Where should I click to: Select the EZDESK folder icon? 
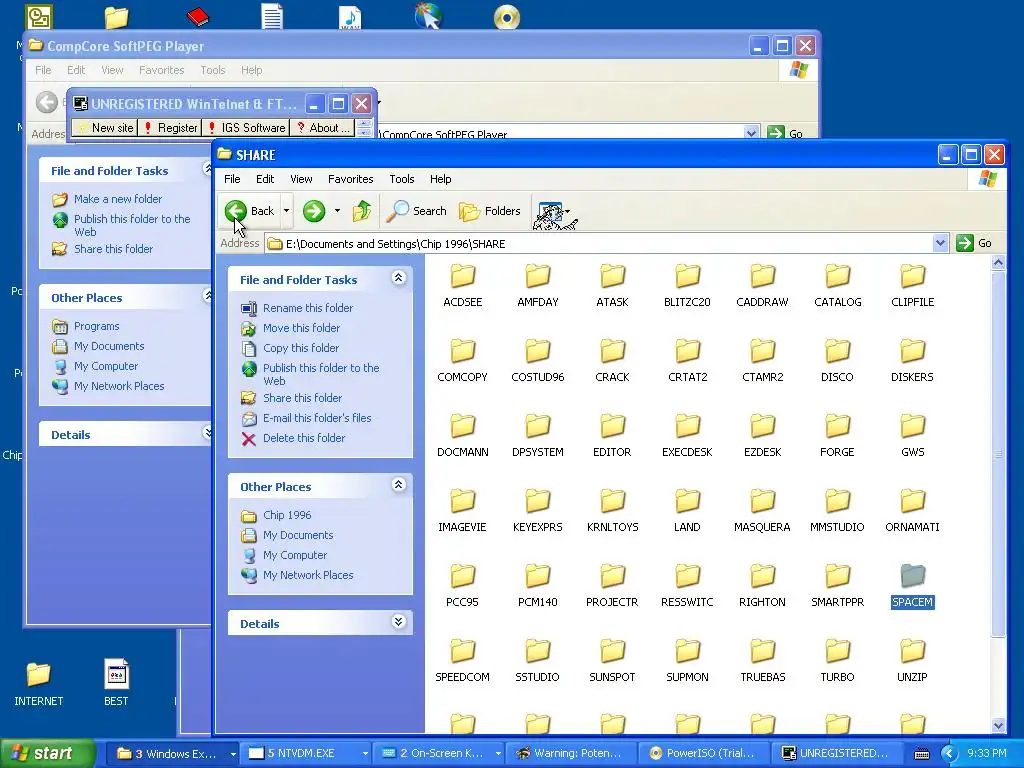762,426
